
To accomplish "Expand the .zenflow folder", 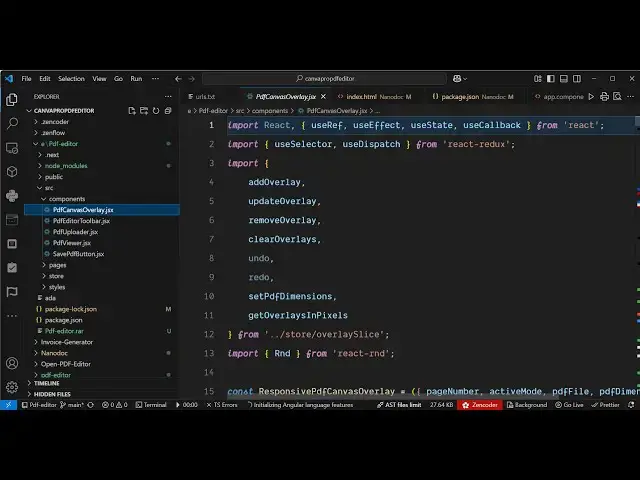I will (53, 133).
